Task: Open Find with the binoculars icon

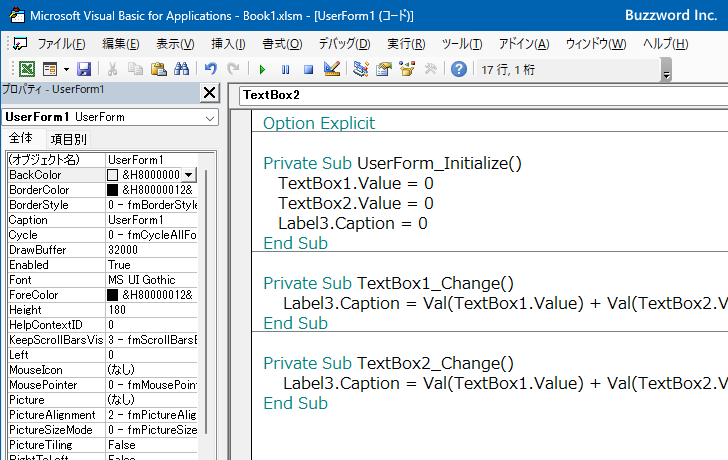Action: (182, 69)
